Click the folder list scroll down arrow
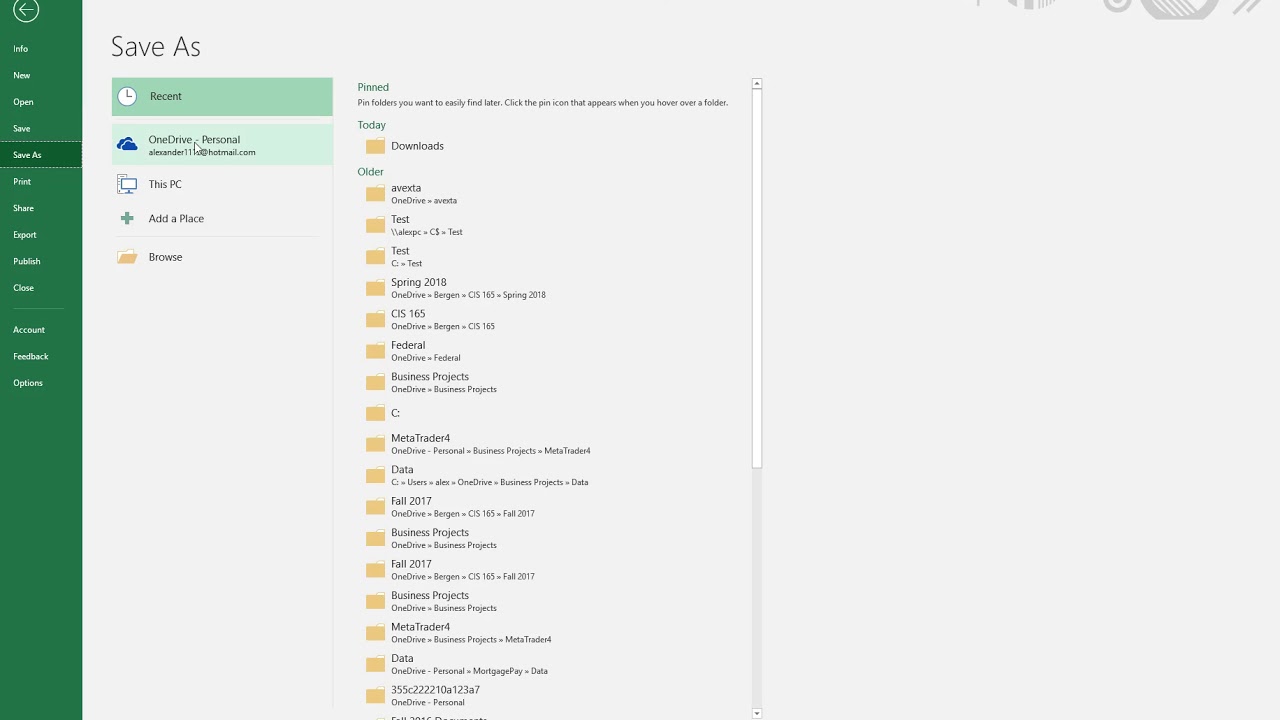 [x=756, y=713]
